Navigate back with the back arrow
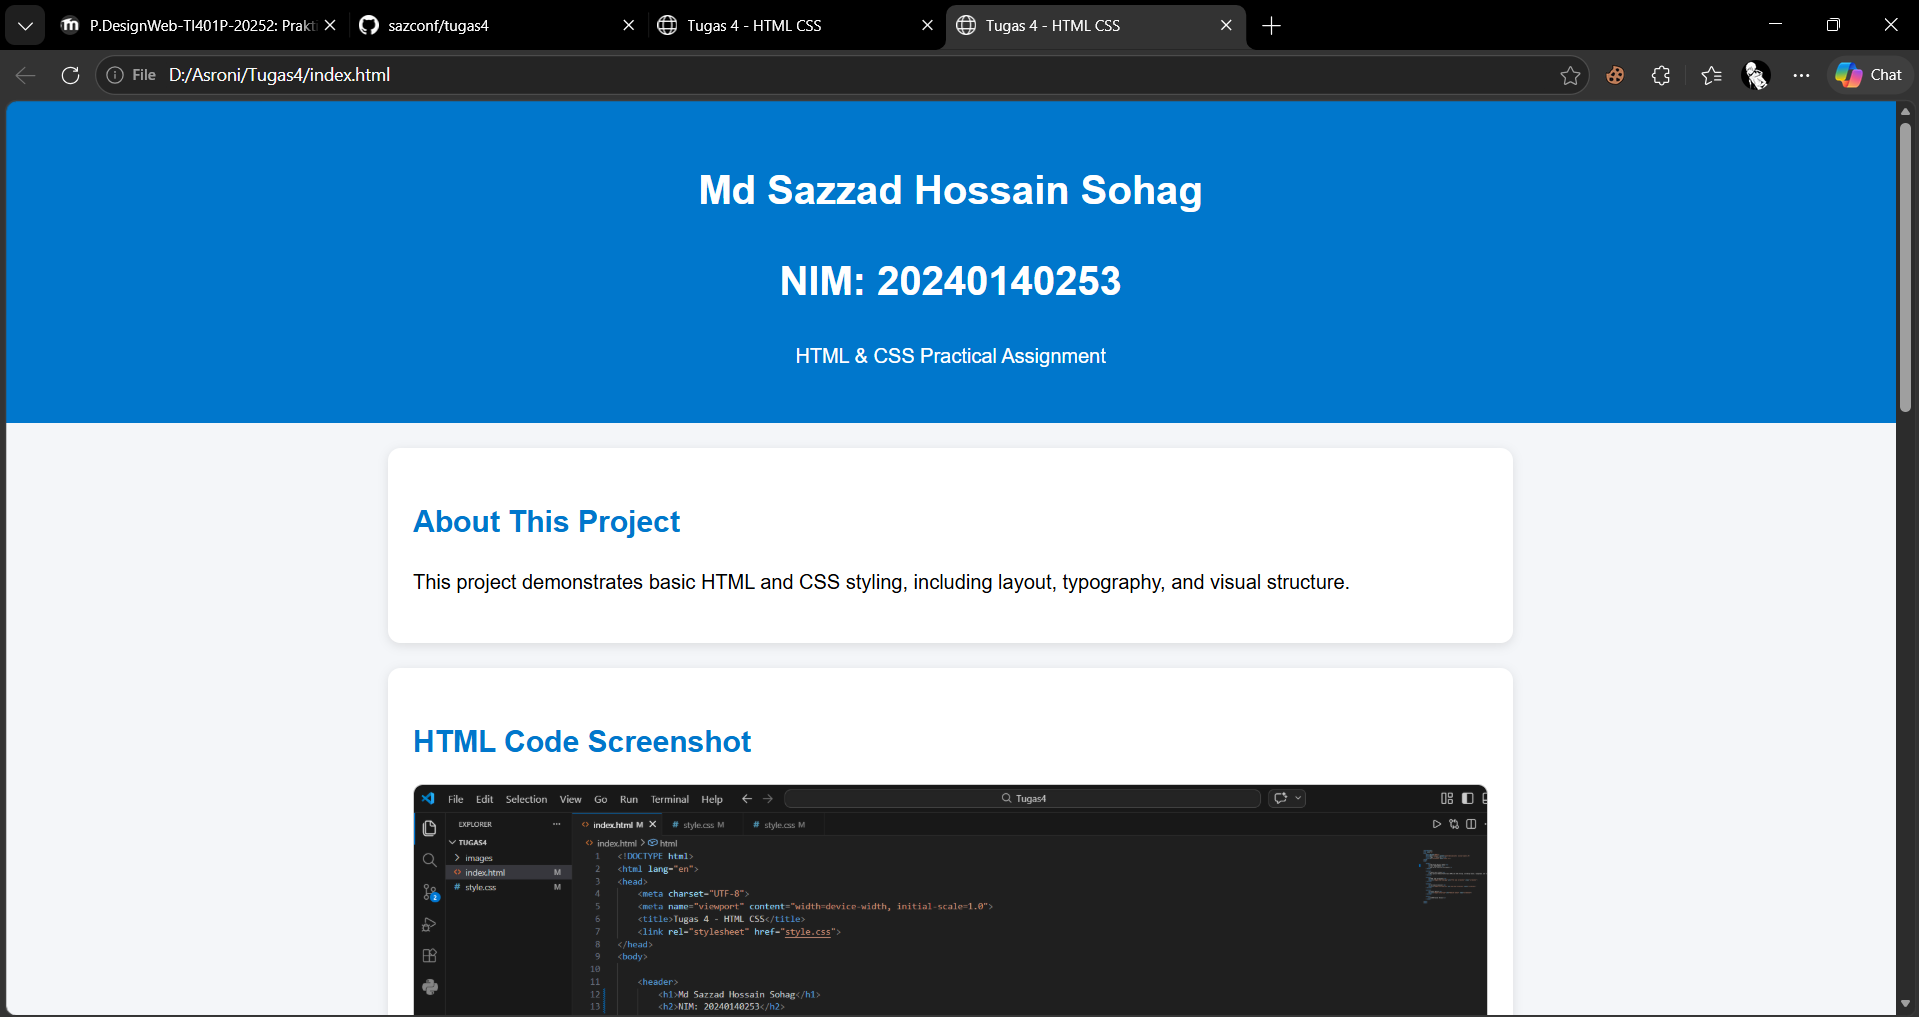The width and height of the screenshot is (1919, 1017). coord(25,75)
